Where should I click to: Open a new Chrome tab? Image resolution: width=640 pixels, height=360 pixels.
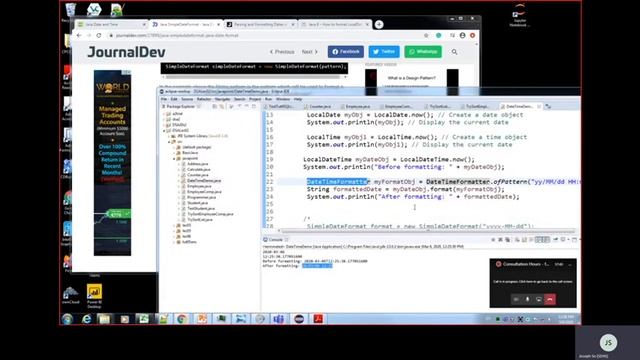tap(379, 24)
